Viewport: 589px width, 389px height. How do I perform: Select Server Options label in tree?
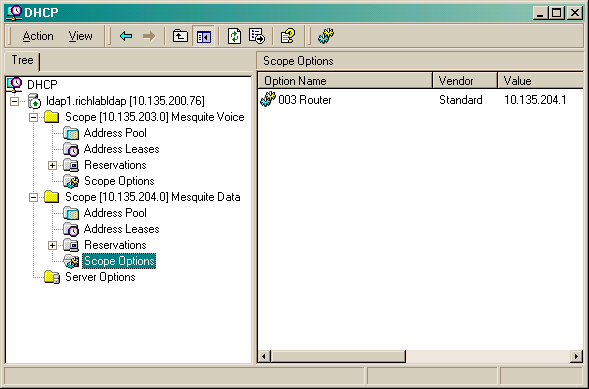[x=100, y=277]
